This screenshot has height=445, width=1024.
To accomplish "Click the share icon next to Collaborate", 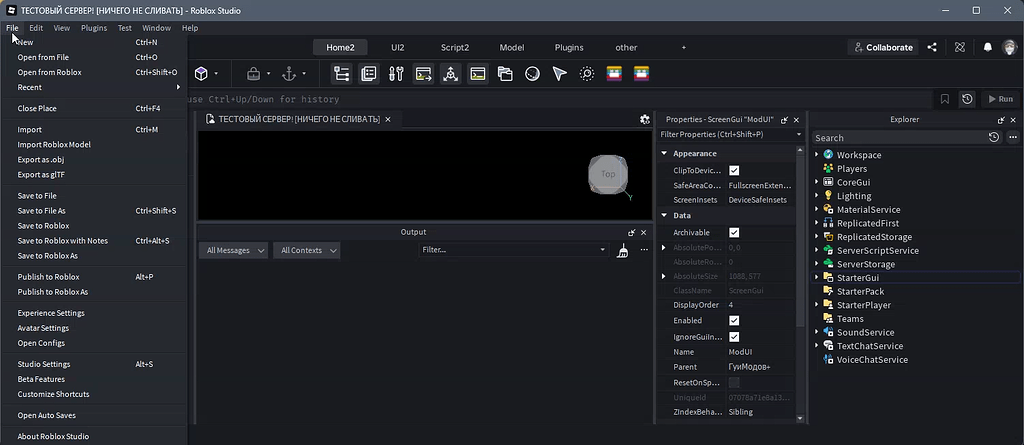I will tap(932, 47).
